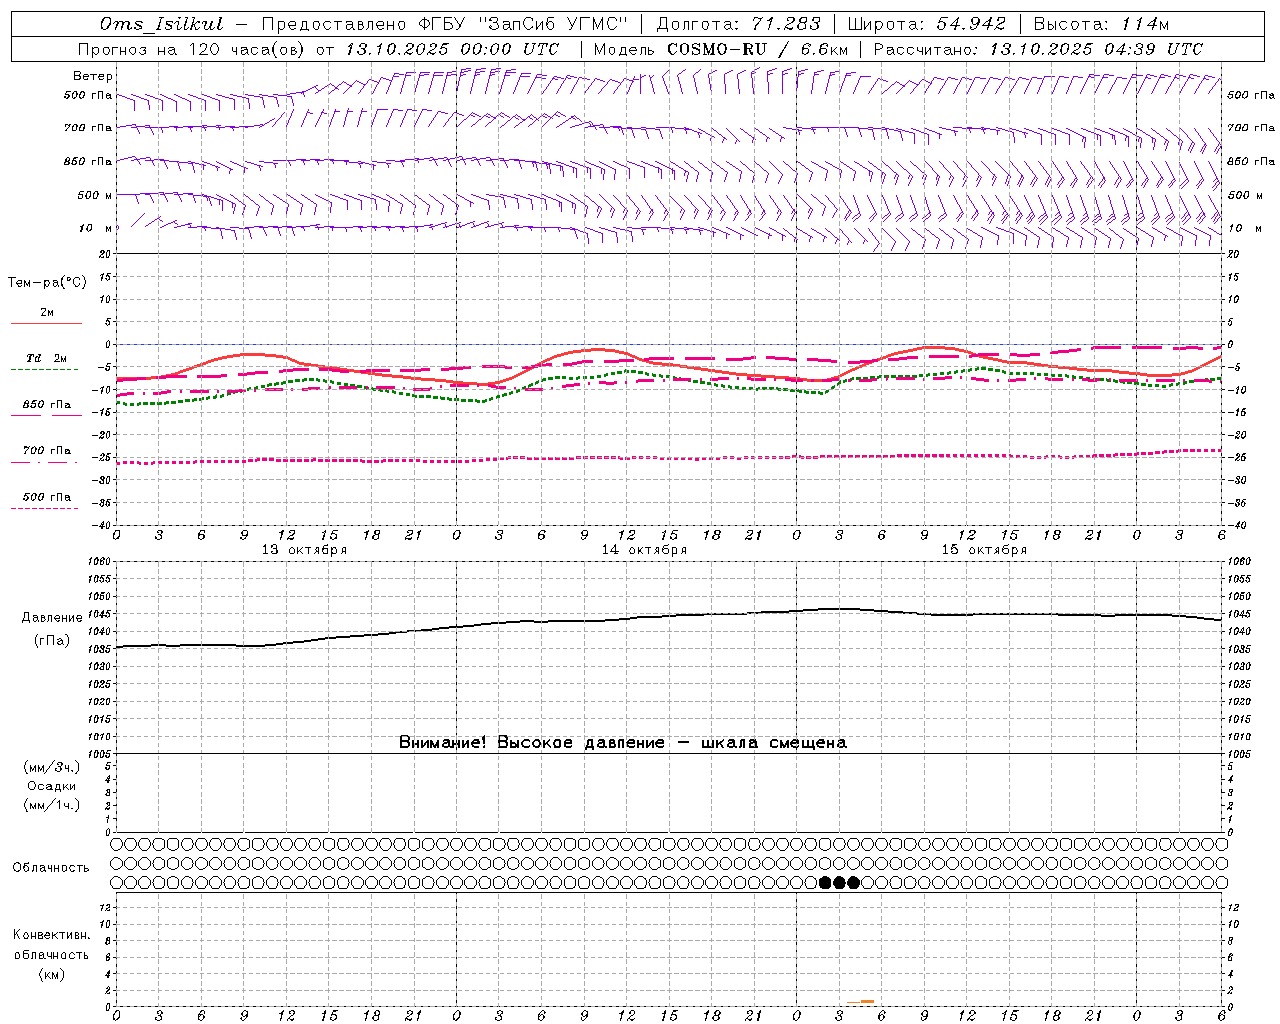Click the Тем-ра(°C) axis label
The height and width of the screenshot is (1024, 1280).
click(47, 282)
